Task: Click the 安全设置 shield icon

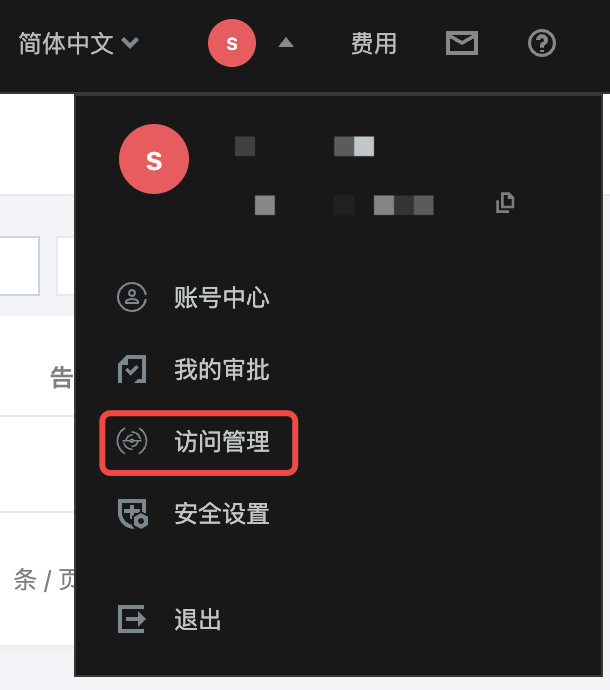Action: pyautogui.click(x=132, y=513)
